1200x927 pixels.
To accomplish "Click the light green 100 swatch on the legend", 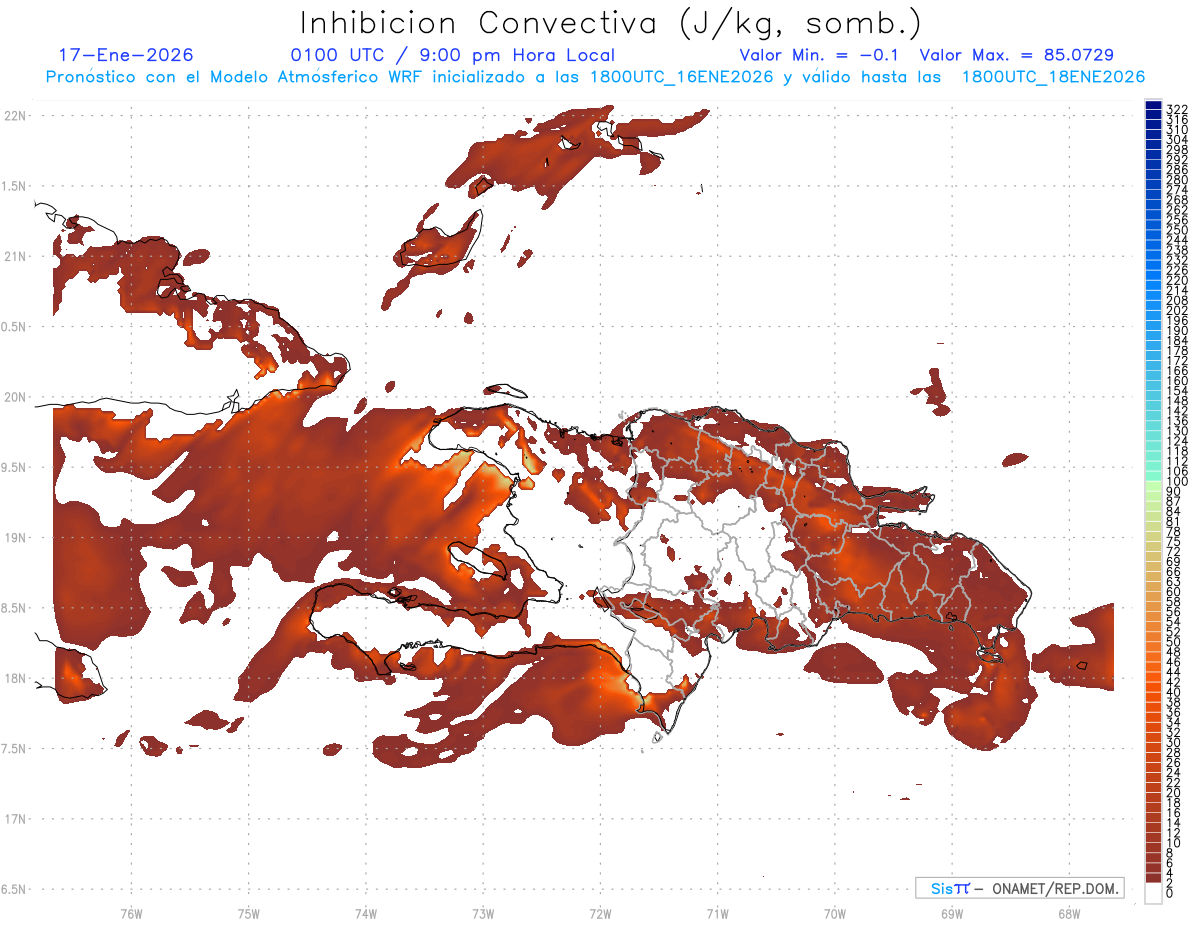I will coord(1153,485).
